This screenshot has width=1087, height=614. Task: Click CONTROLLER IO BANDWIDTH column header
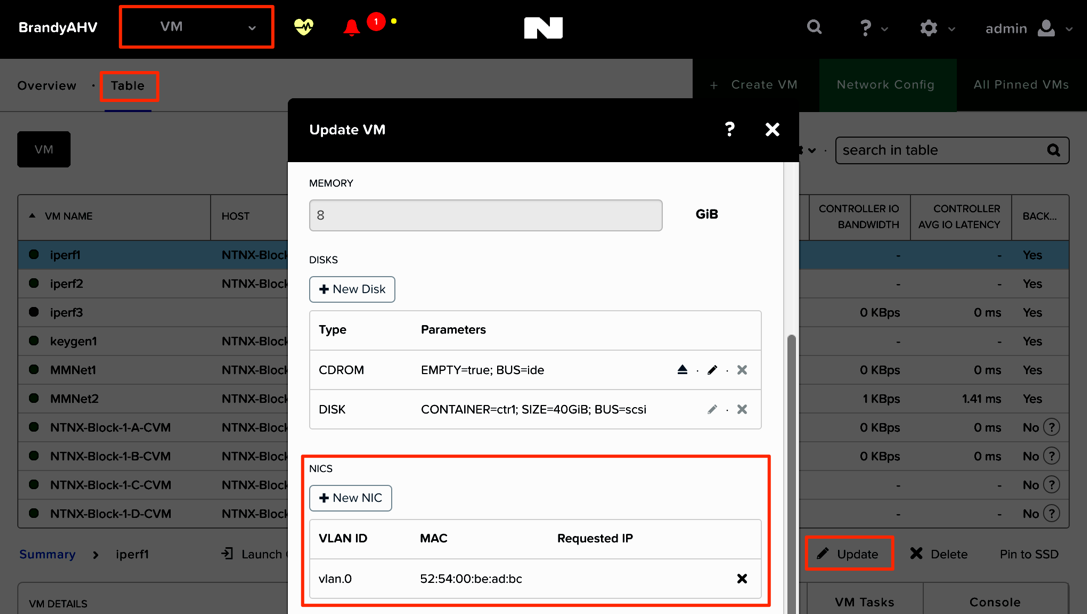[859, 216]
